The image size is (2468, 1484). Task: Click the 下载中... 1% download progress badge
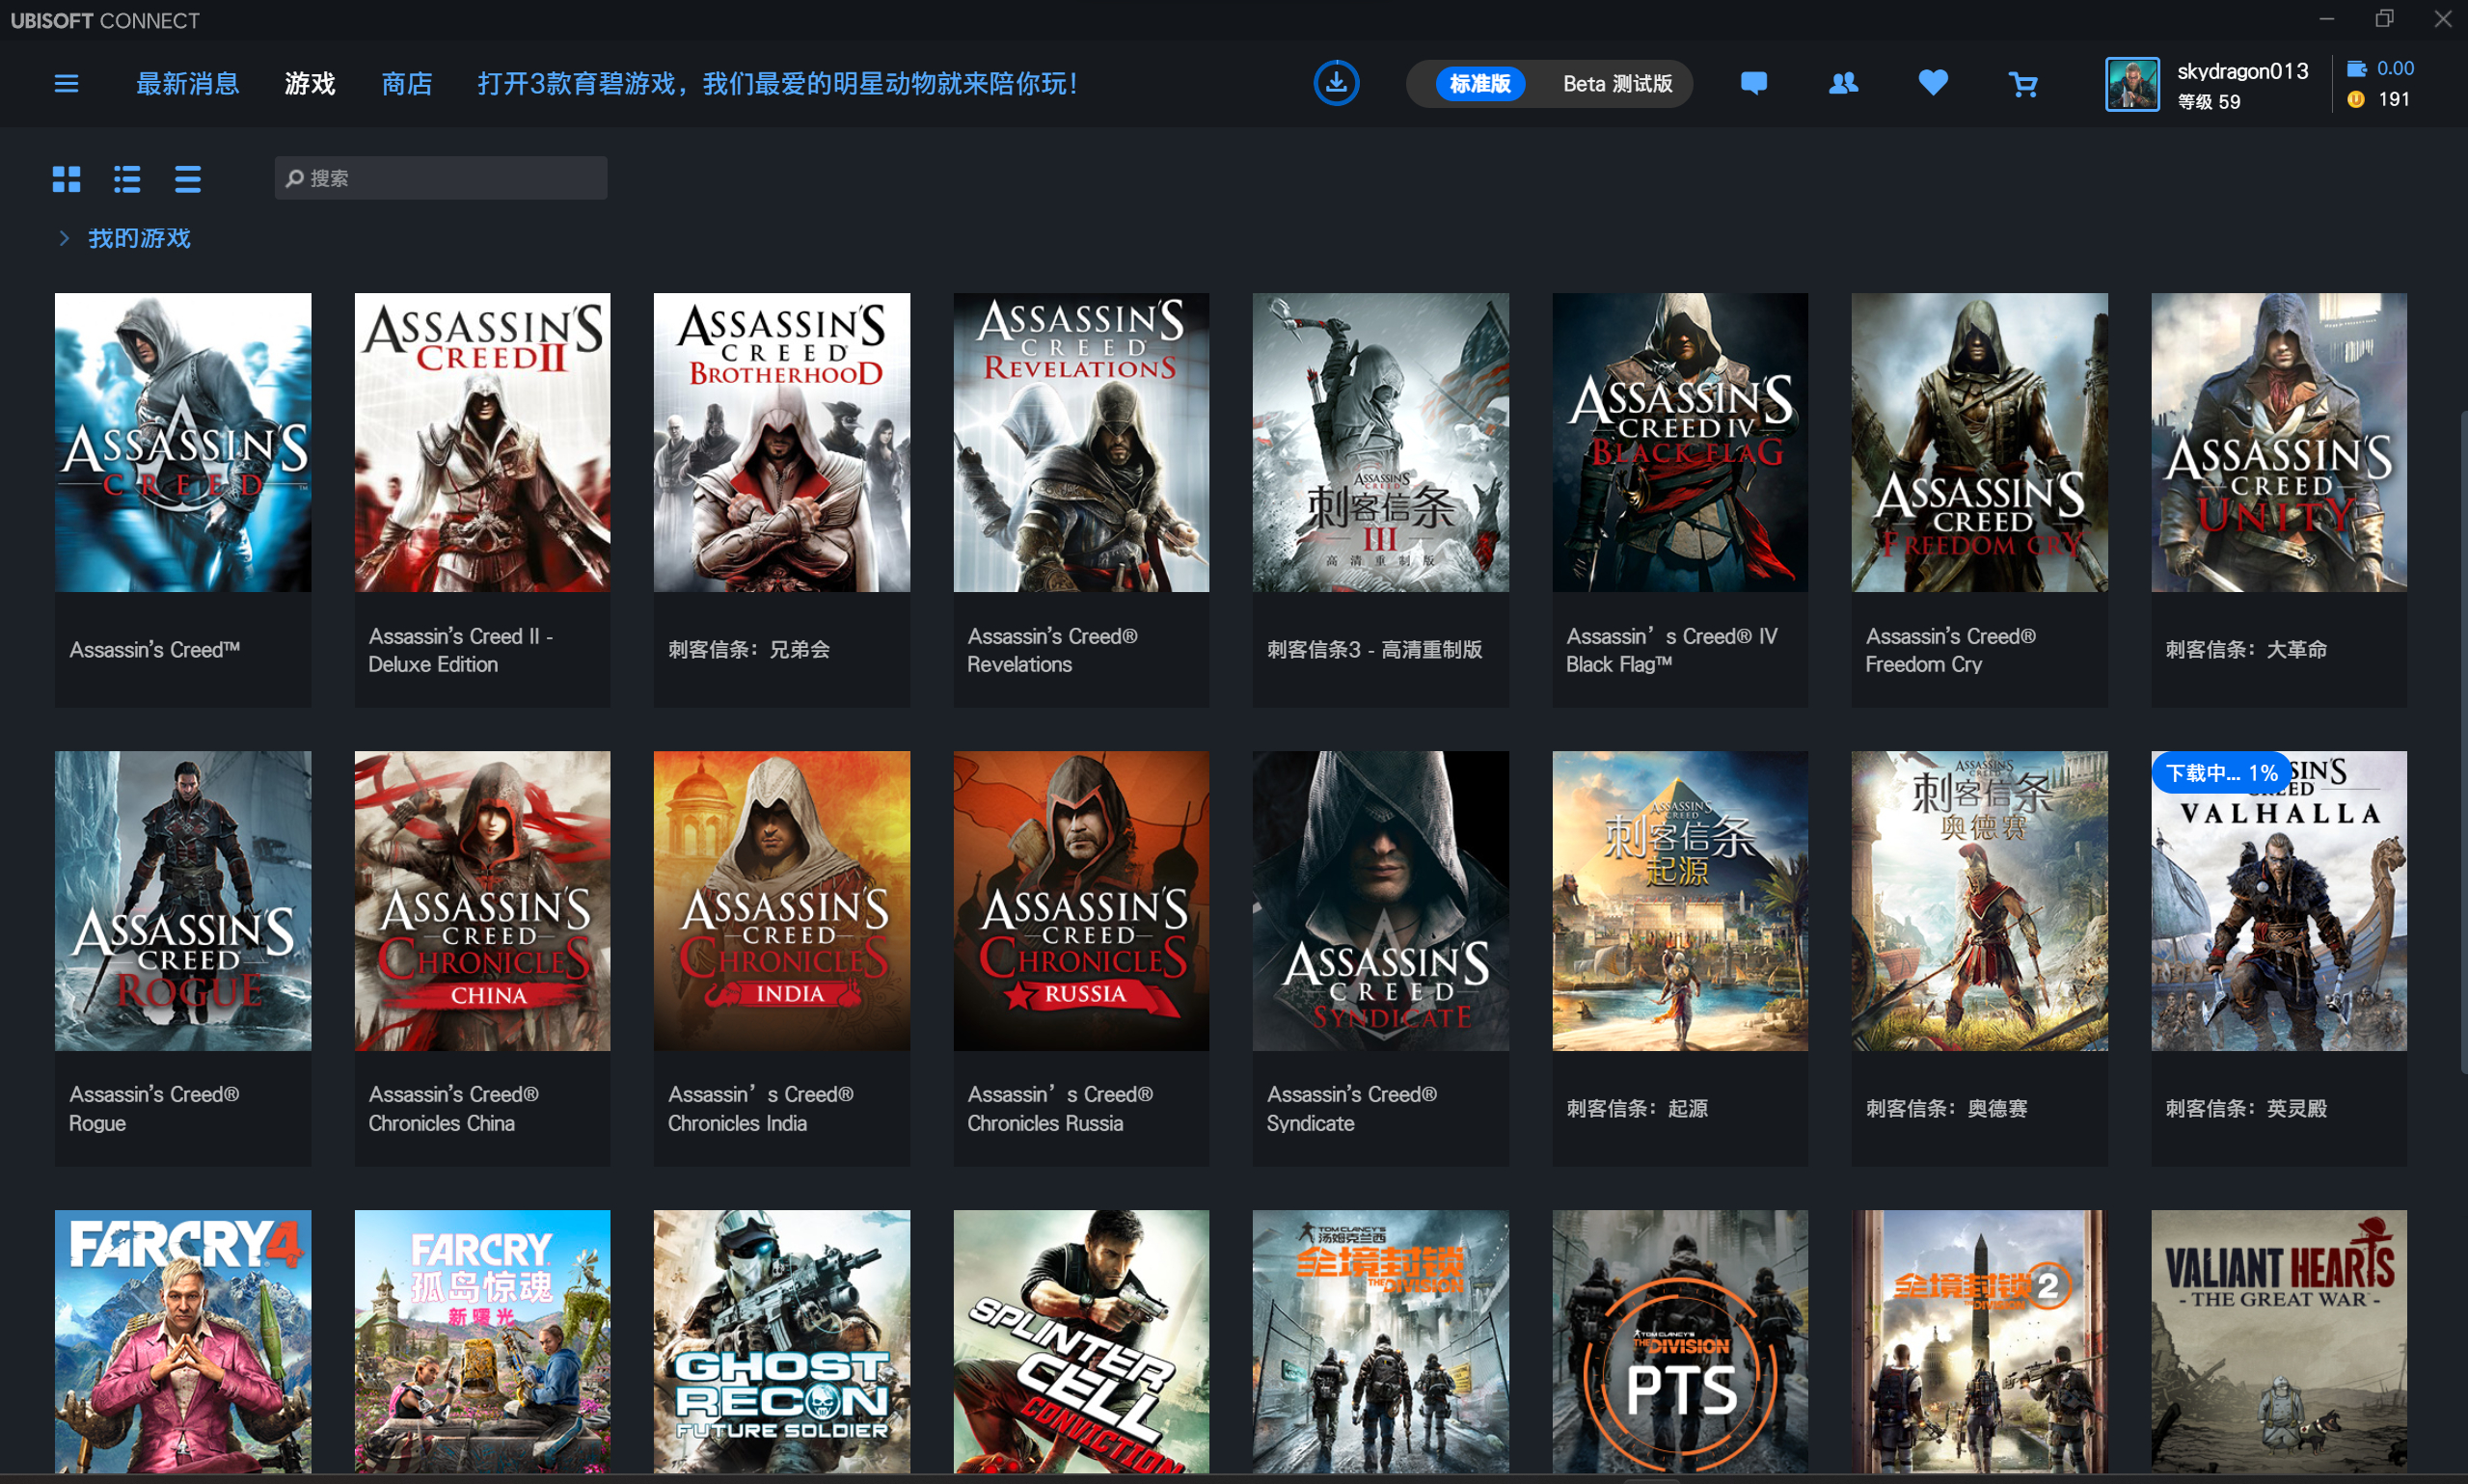pos(2221,773)
